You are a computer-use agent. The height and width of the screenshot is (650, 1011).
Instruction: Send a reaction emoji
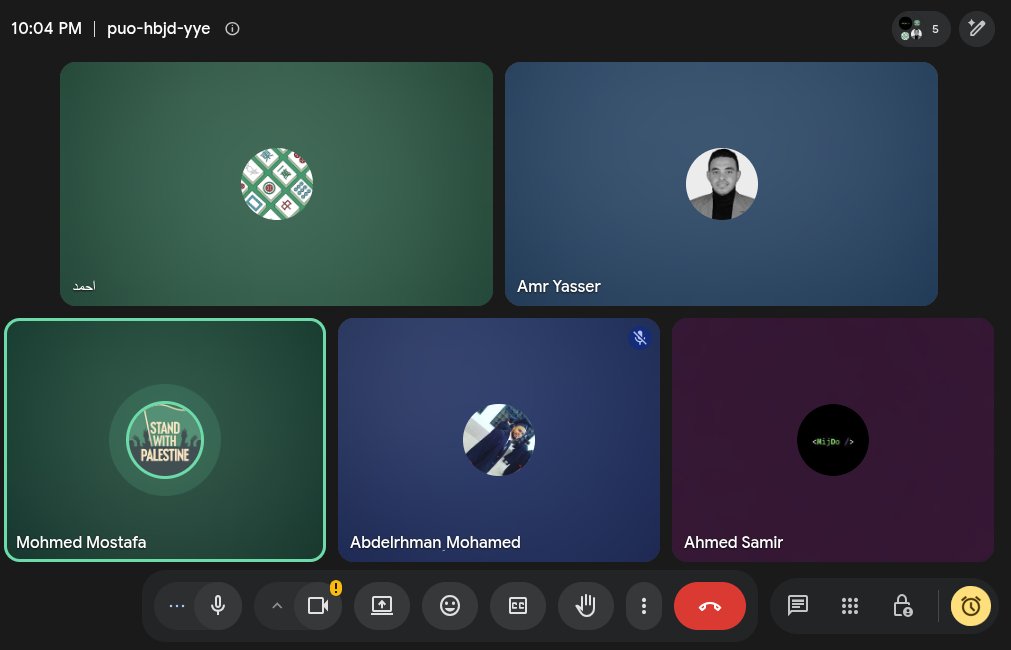point(449,606)
